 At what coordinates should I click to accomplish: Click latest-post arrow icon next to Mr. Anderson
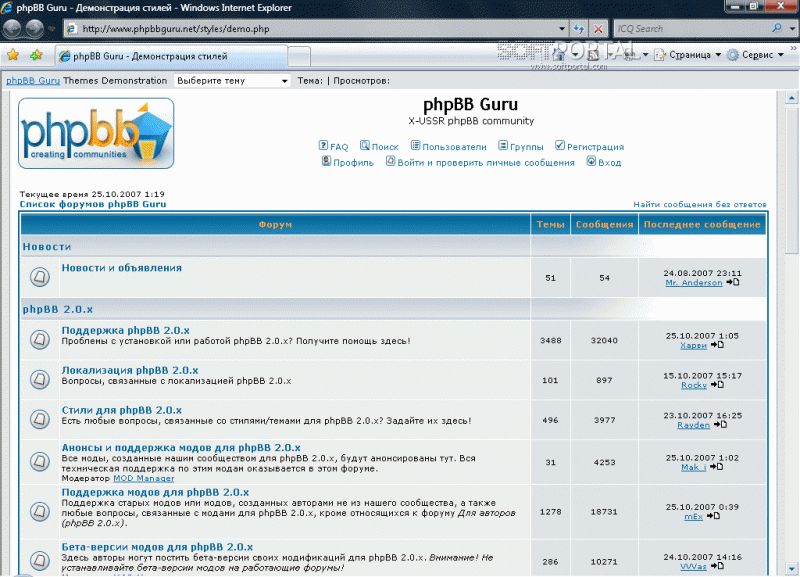(x=733, y=282)
